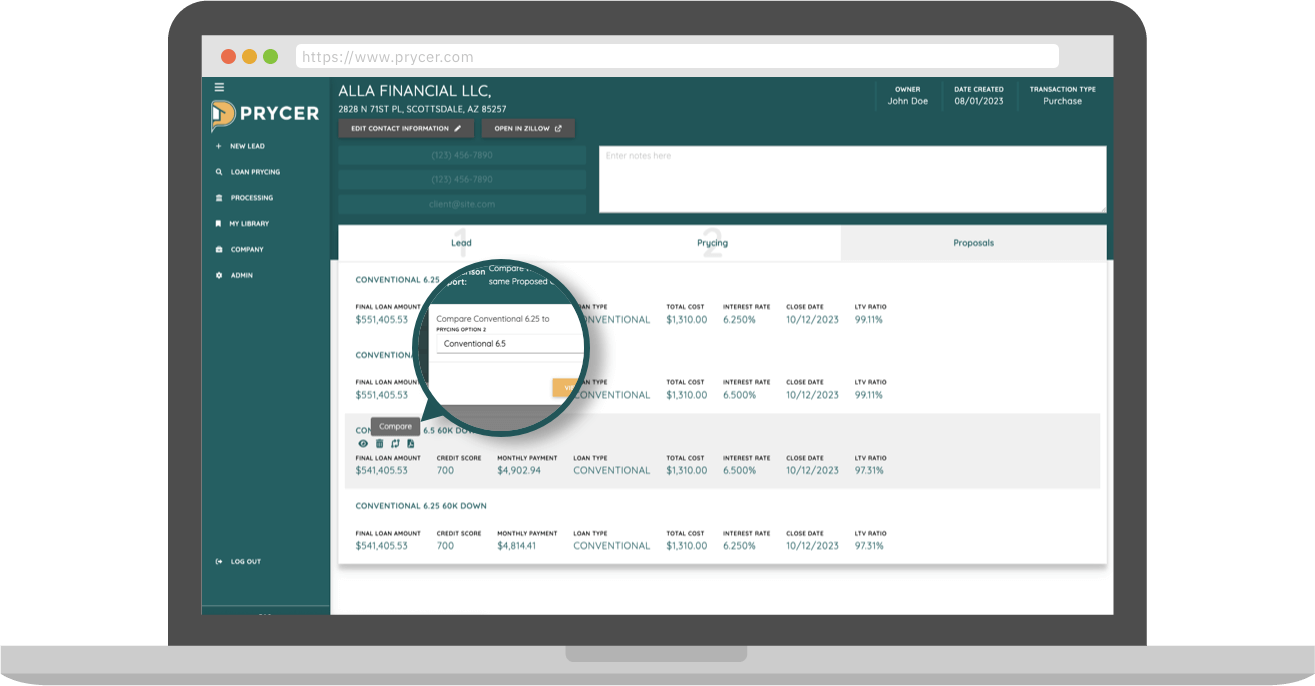Viewport: 1315px width, 686px height.
Task: Click the compare arrows icon on proposal
Action: tap(395, 444)
